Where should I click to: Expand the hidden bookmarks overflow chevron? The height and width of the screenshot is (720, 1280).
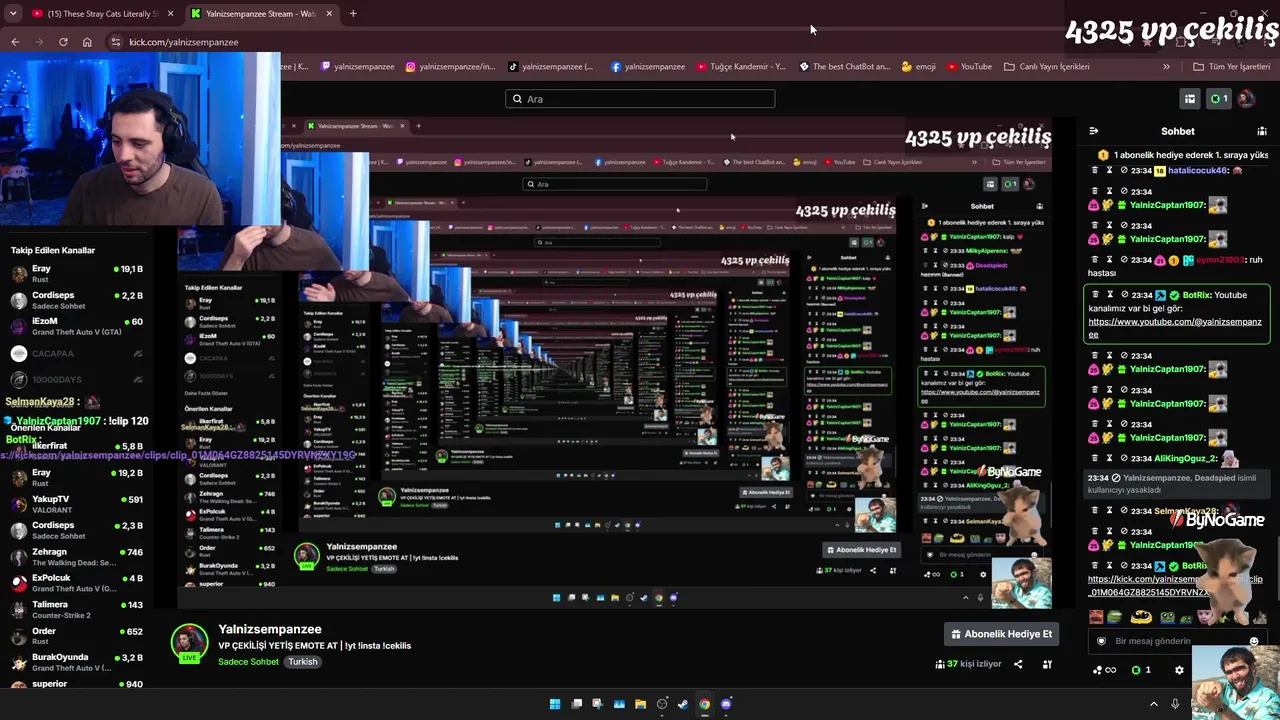(x=1166, y=67)
